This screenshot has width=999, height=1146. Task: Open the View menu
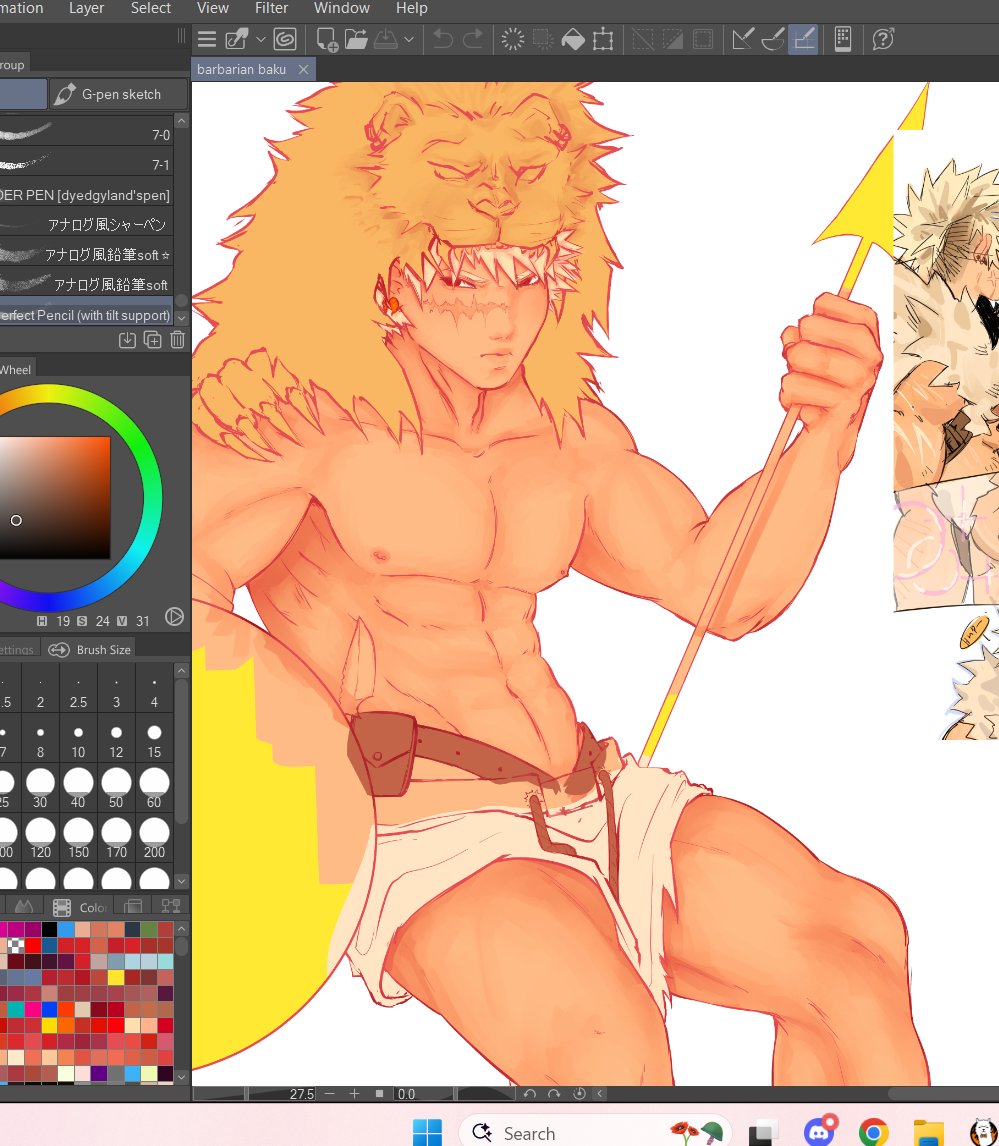(x=213, y=8)
